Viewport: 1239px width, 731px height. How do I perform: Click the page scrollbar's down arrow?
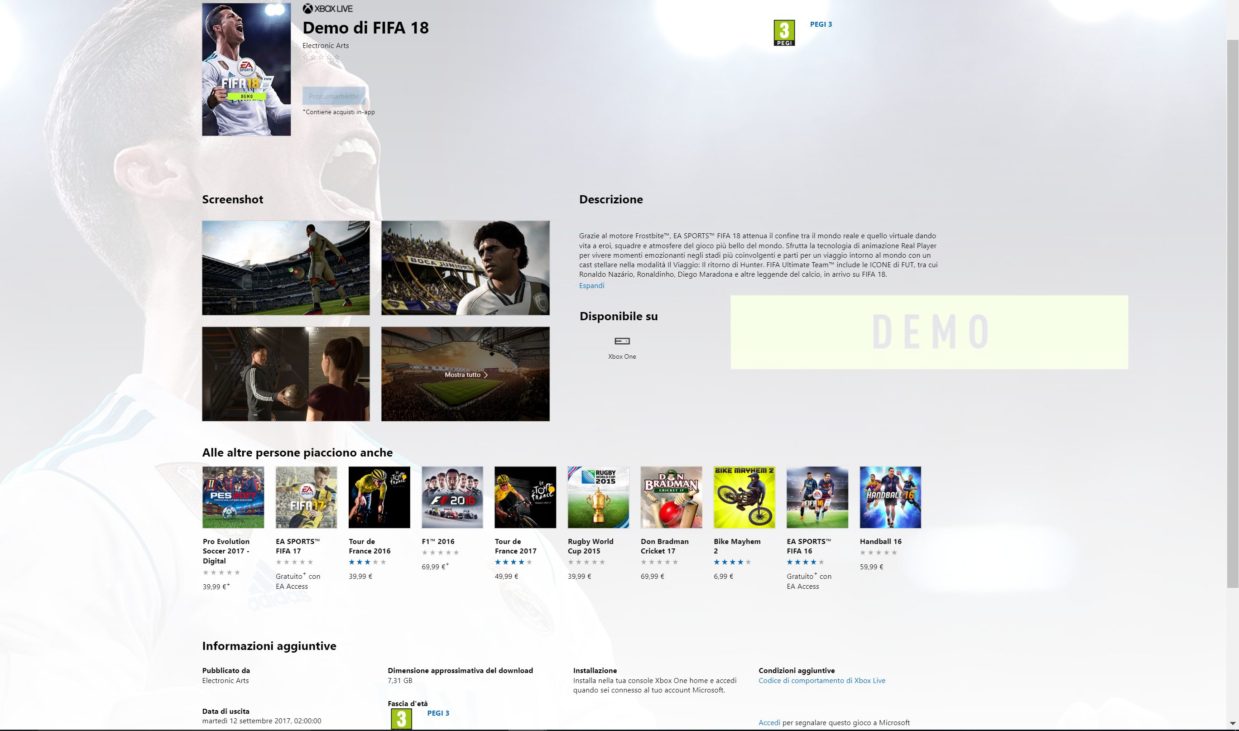tap(1232, 723)
